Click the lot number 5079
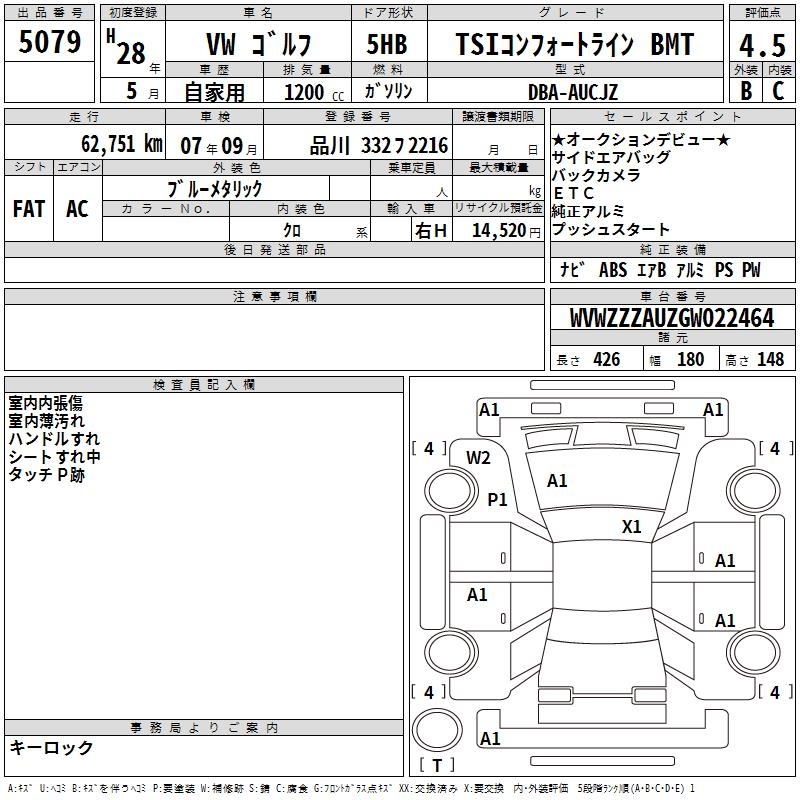This screenshot has width=800, height=800. pos(50,44)
